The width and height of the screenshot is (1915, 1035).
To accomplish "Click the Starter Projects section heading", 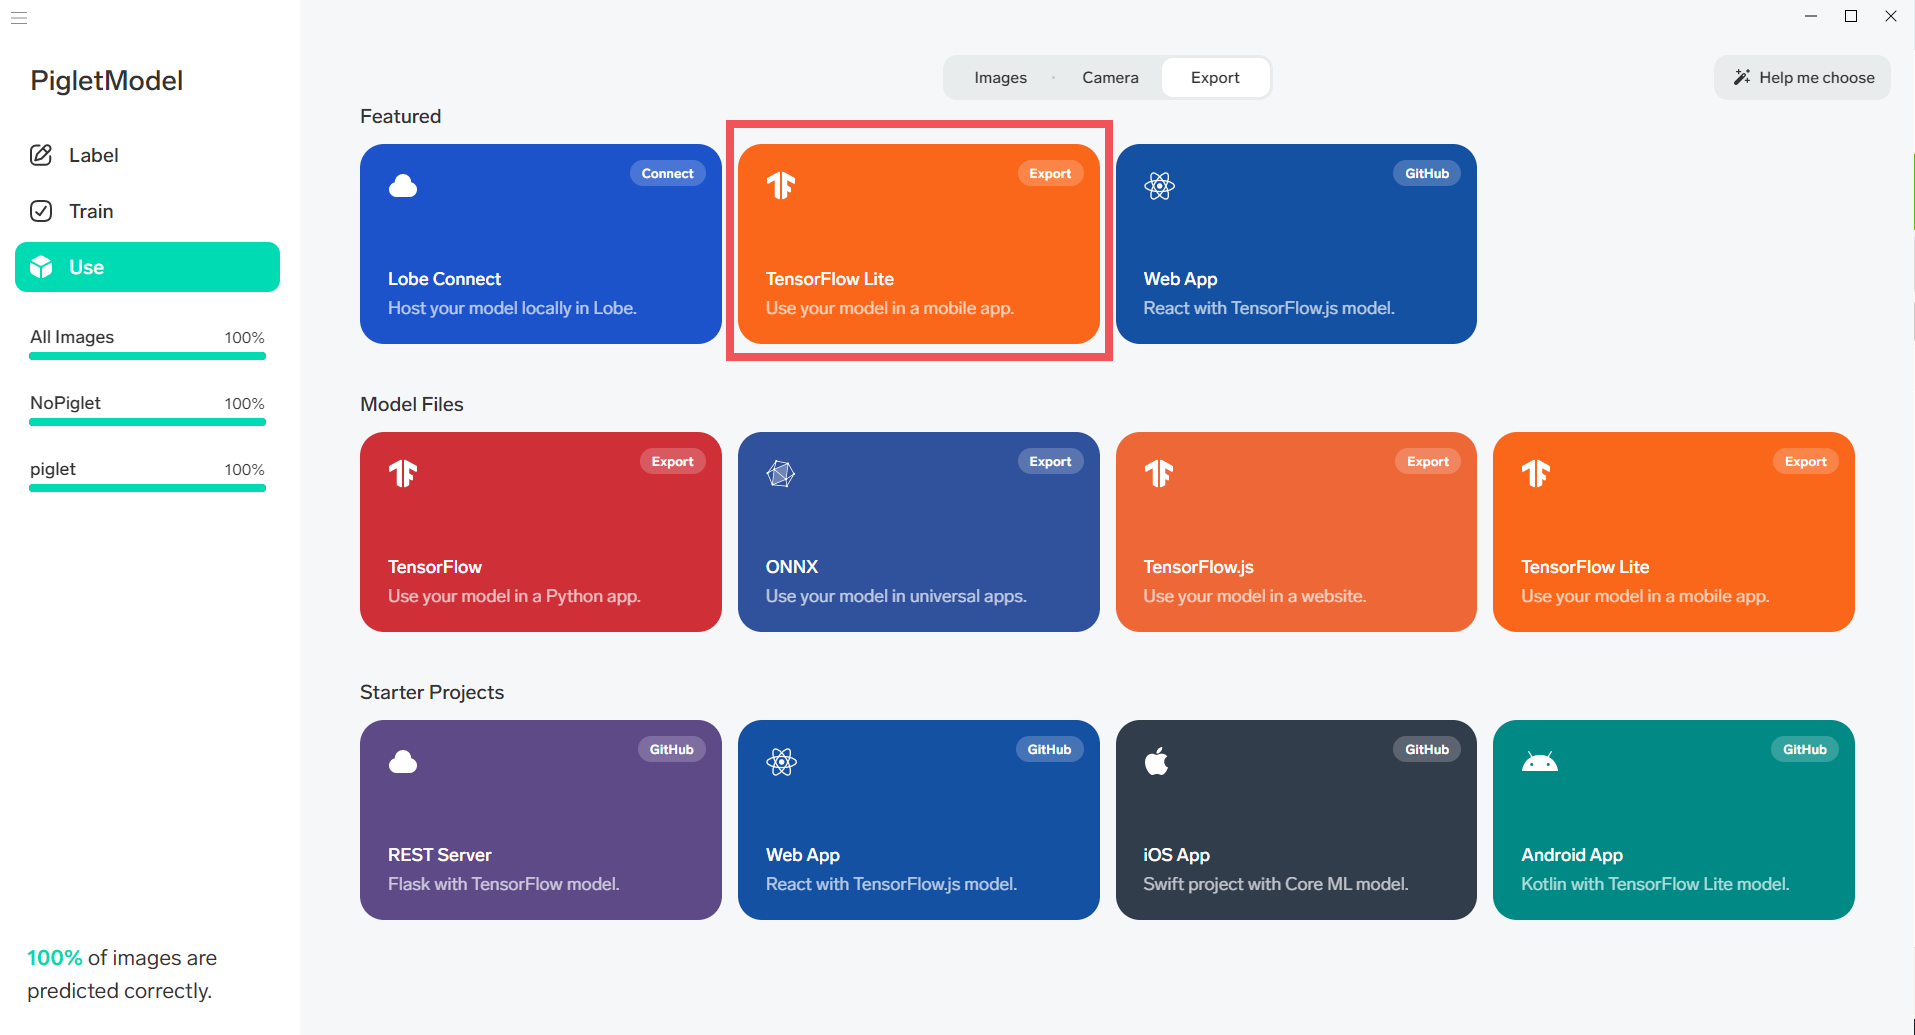I will (432, 692).
